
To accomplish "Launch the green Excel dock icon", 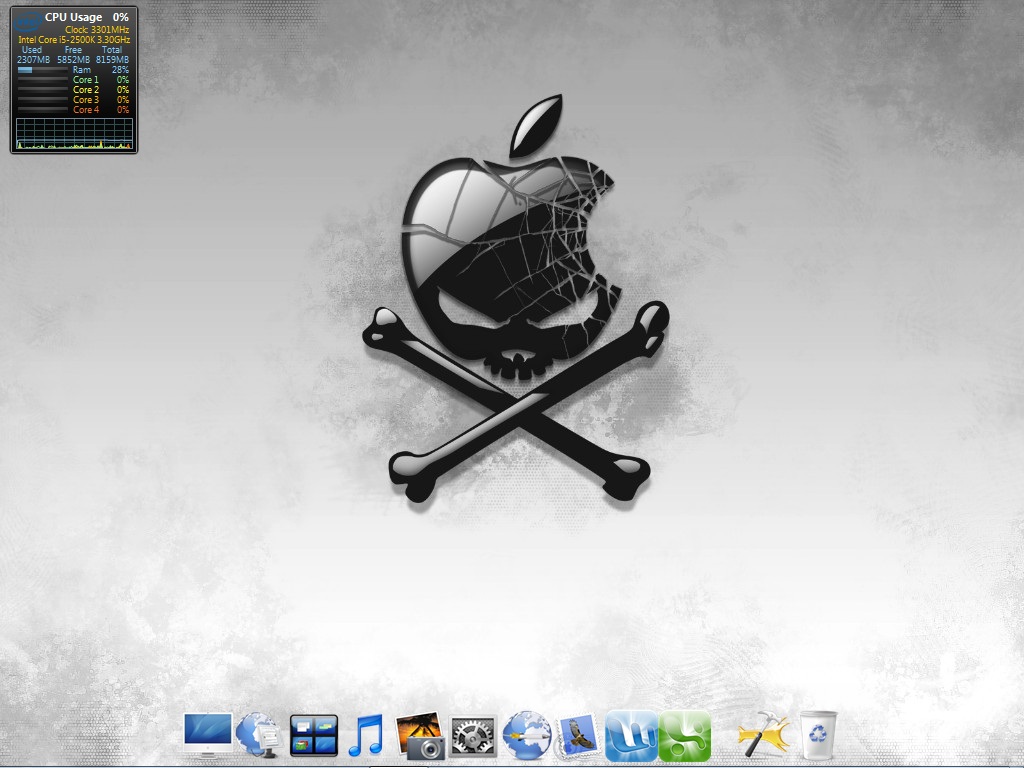I will pyautogui.click(x=684, y=736).
